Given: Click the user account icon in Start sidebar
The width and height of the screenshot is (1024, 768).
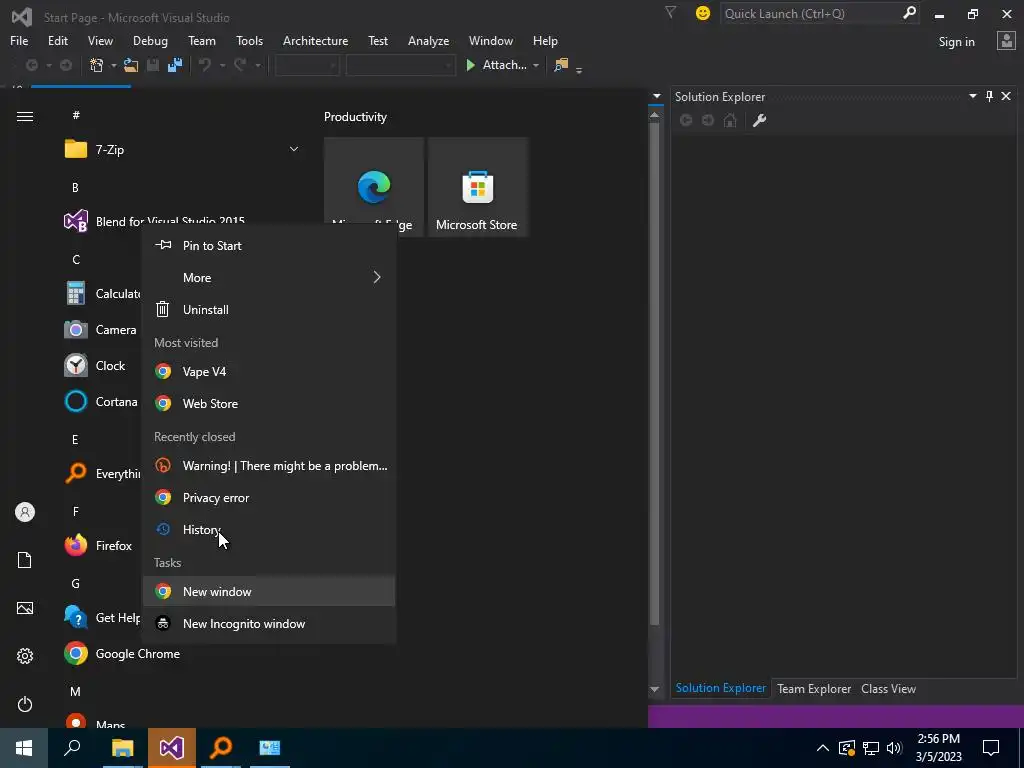Looking at the screenshot, I should pos(25,512).
